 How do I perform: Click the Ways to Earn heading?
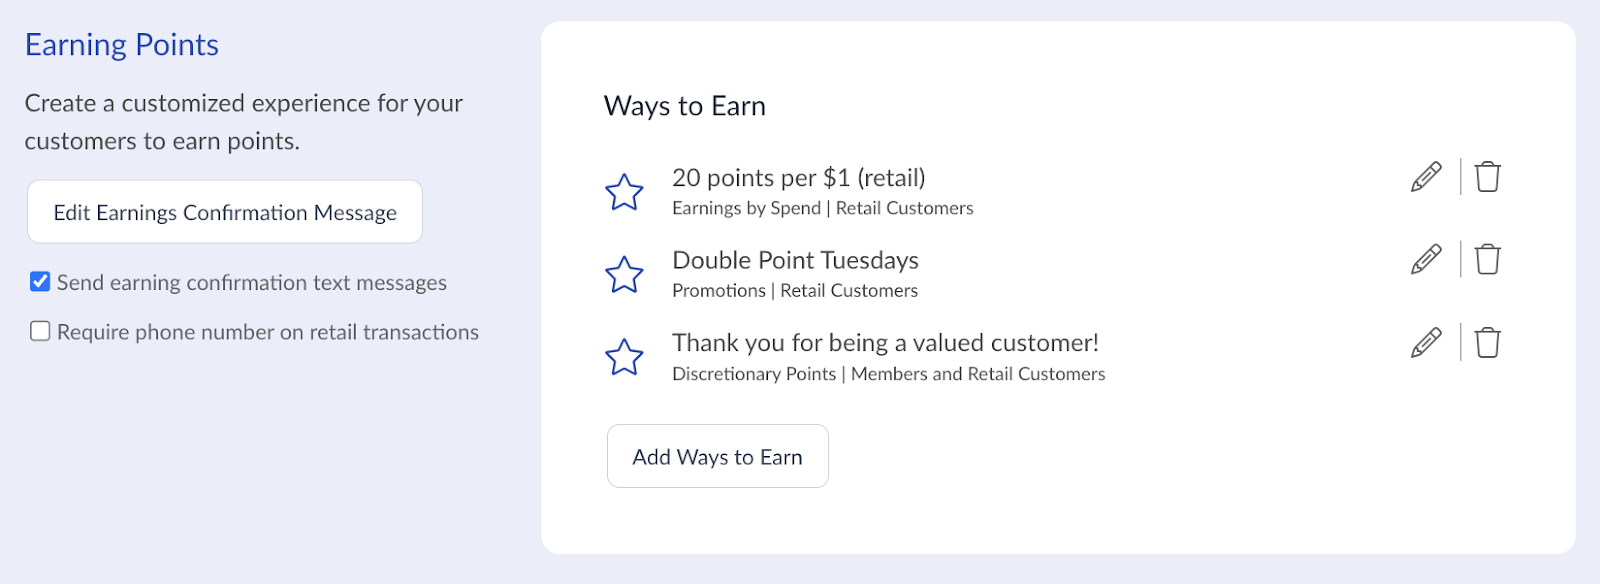tap(685, 106)
